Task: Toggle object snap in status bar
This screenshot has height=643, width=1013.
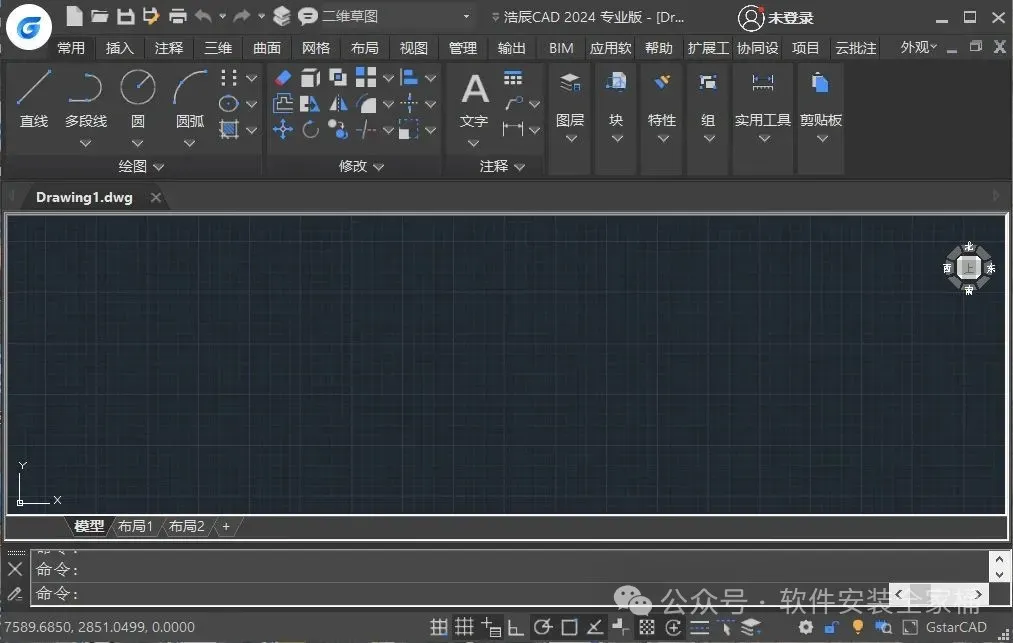Action: (x=569, y=627)
